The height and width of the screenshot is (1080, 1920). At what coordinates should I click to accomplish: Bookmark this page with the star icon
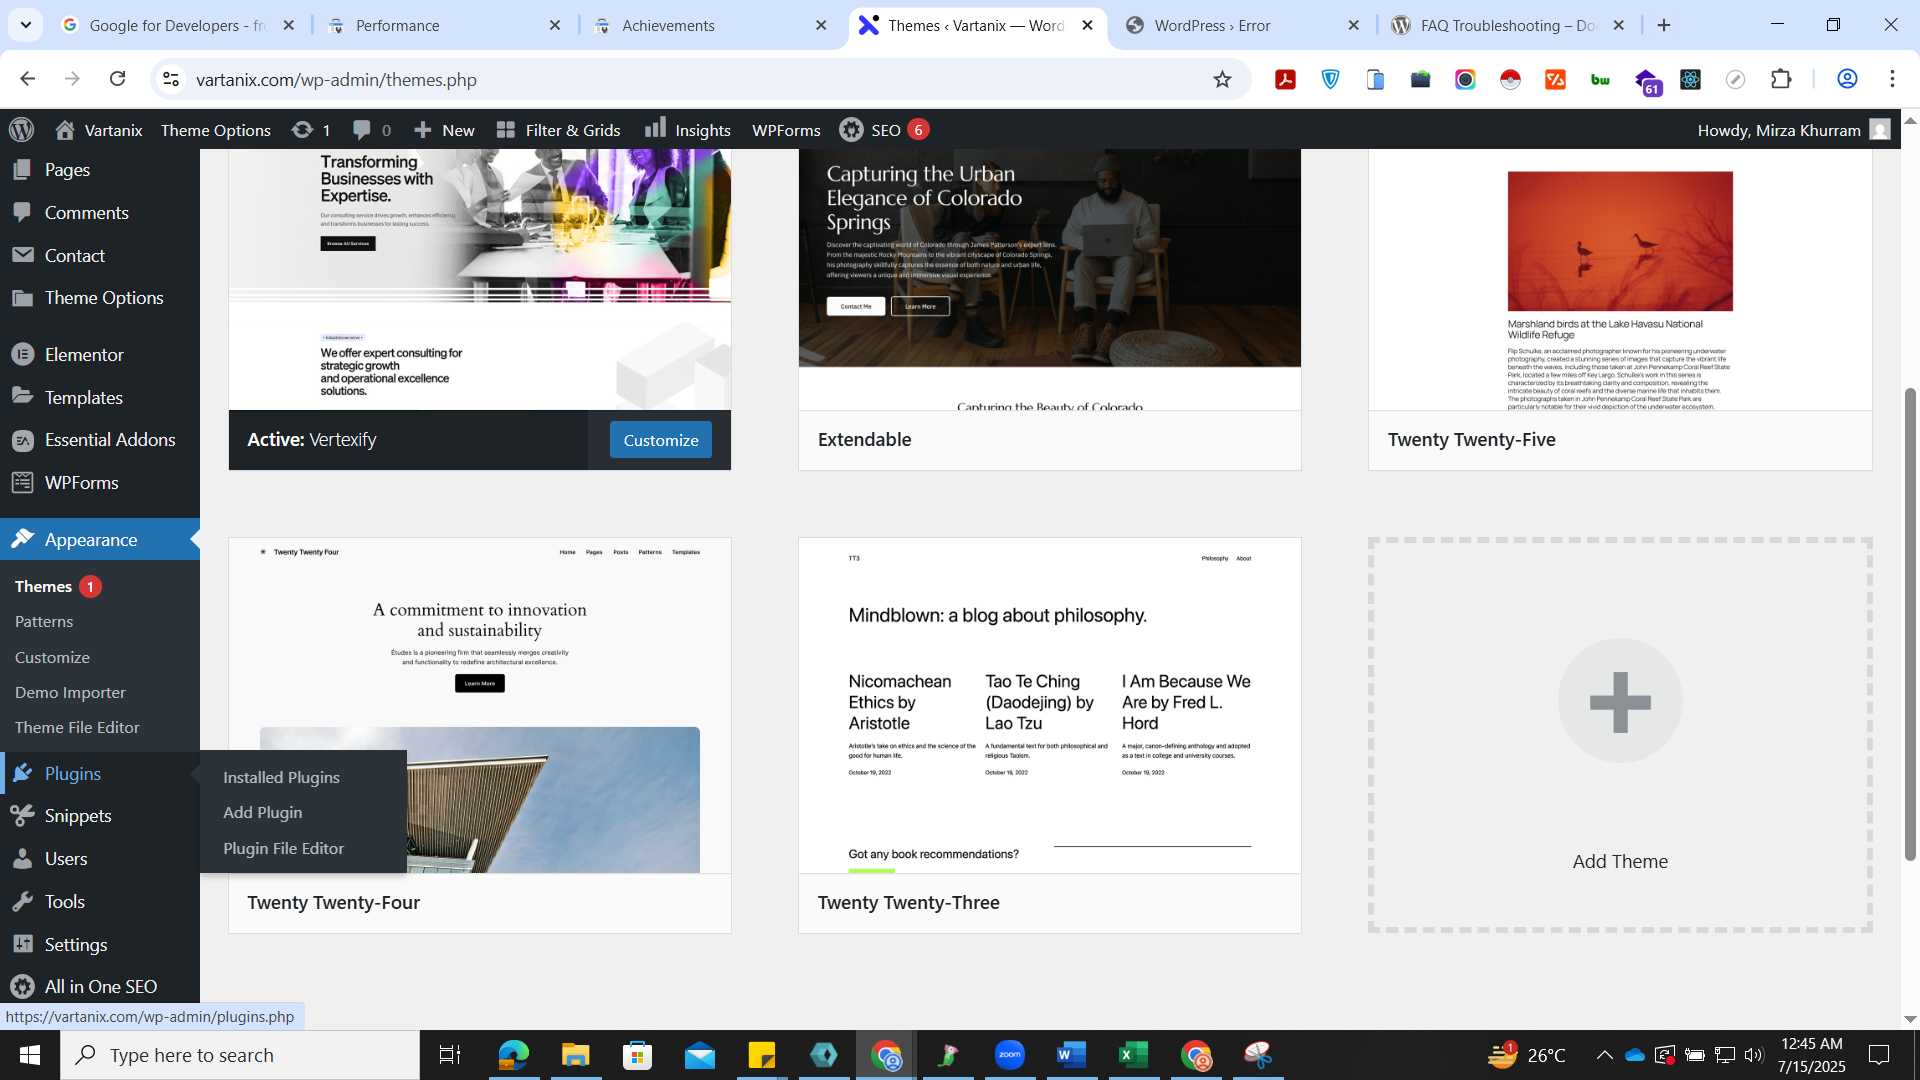pyautogui.click(x=1222, y=79)
